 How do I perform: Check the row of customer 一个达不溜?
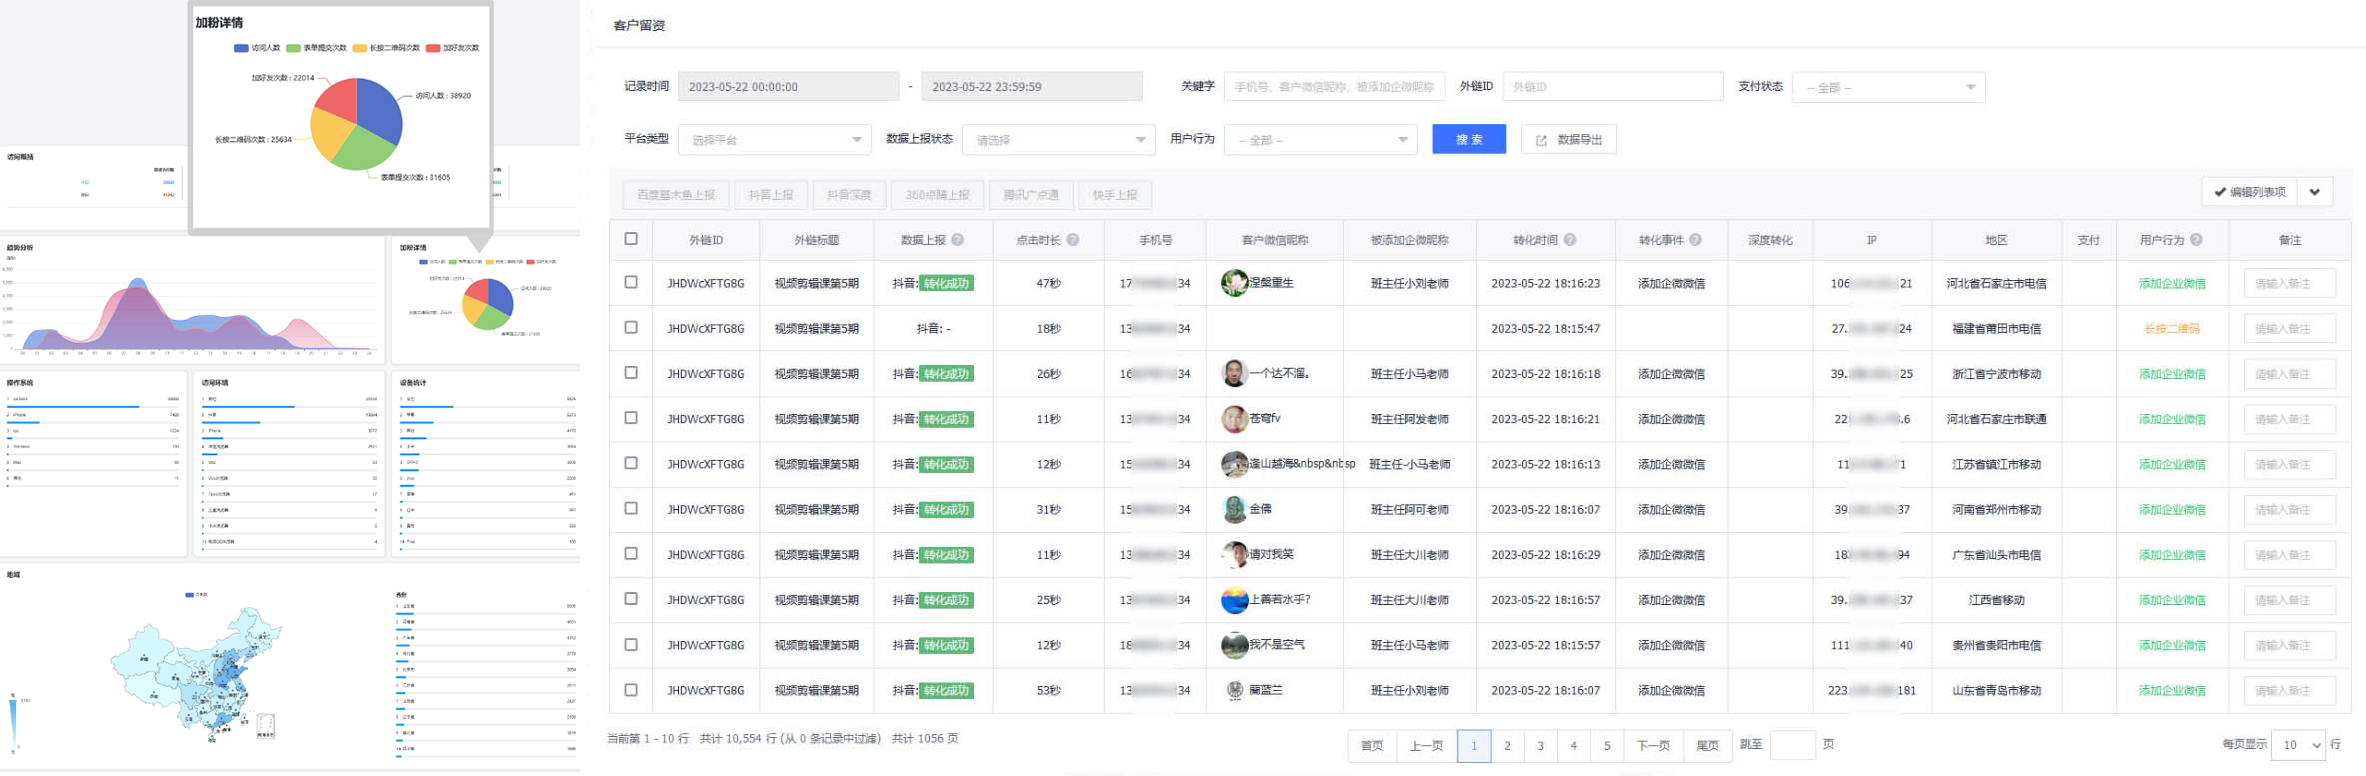coord(631,372)
